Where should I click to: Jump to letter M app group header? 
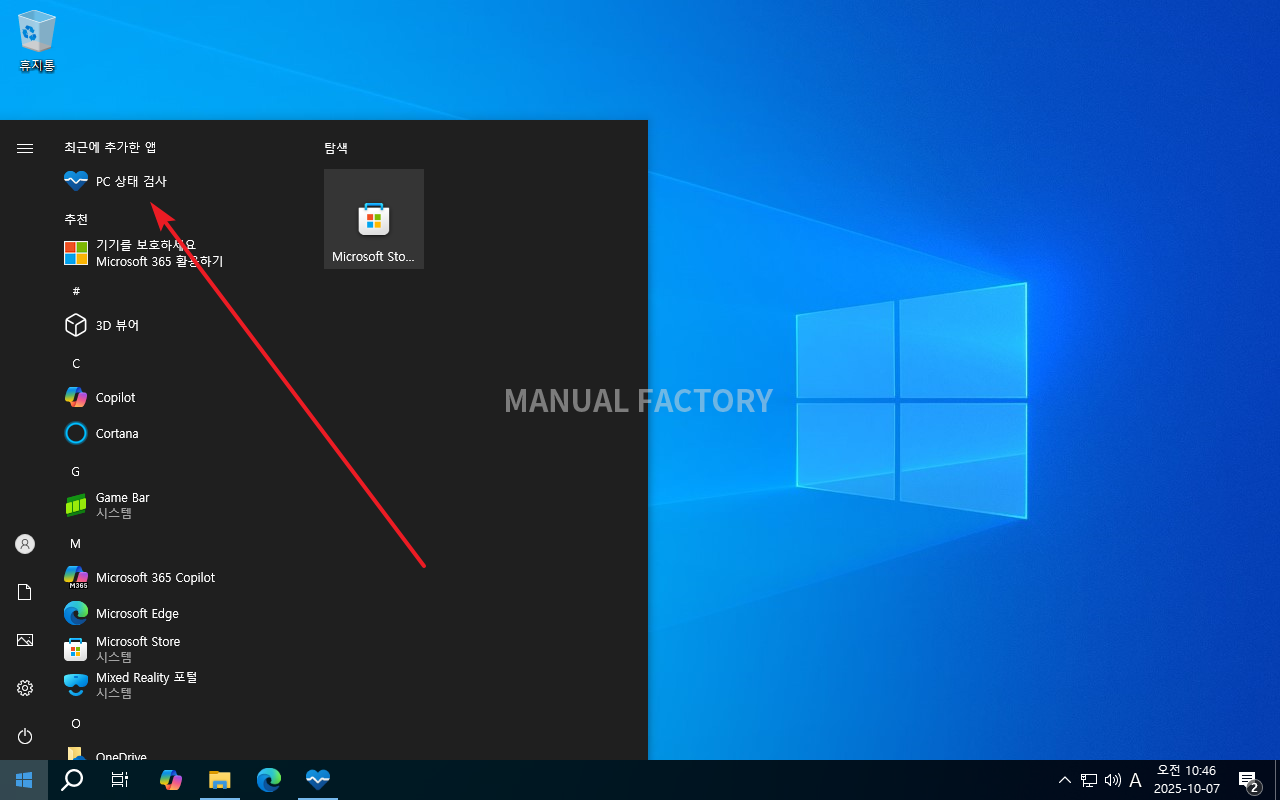tap(75, 543)
